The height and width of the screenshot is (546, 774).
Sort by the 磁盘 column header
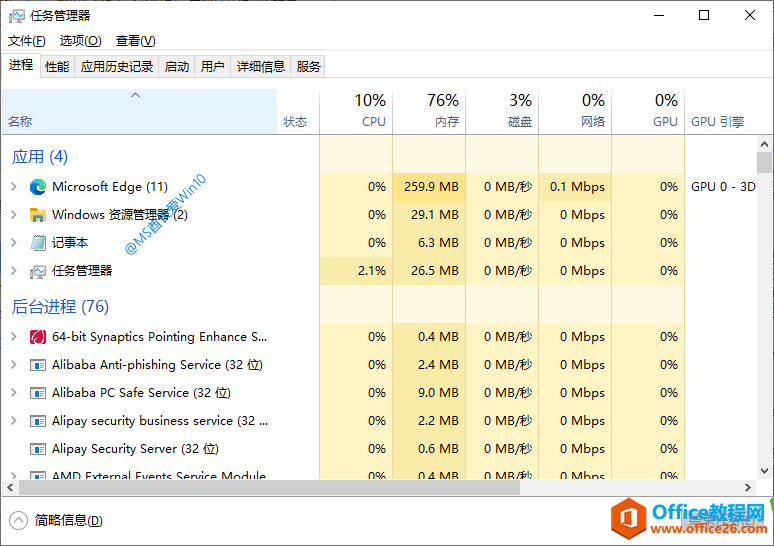click(x=502, y=112)
